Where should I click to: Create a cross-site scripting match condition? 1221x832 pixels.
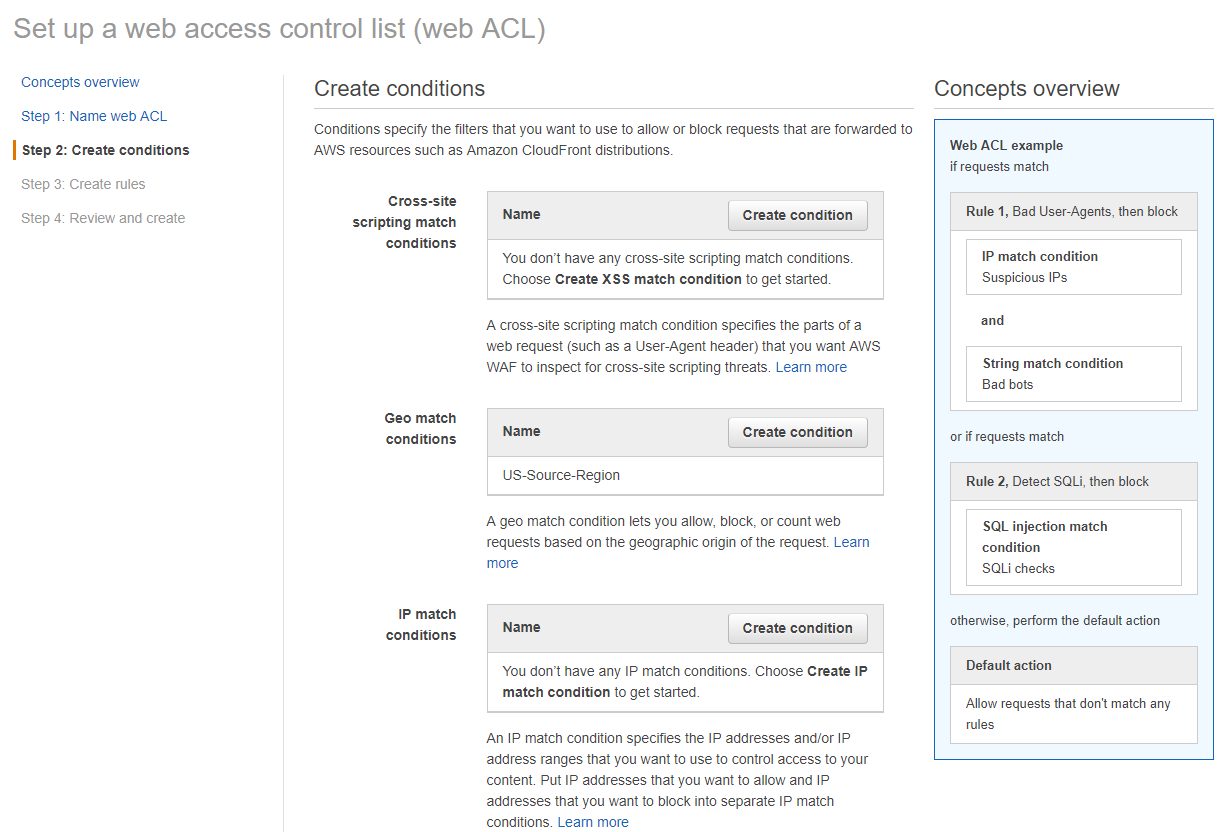[x=797, y=215]
